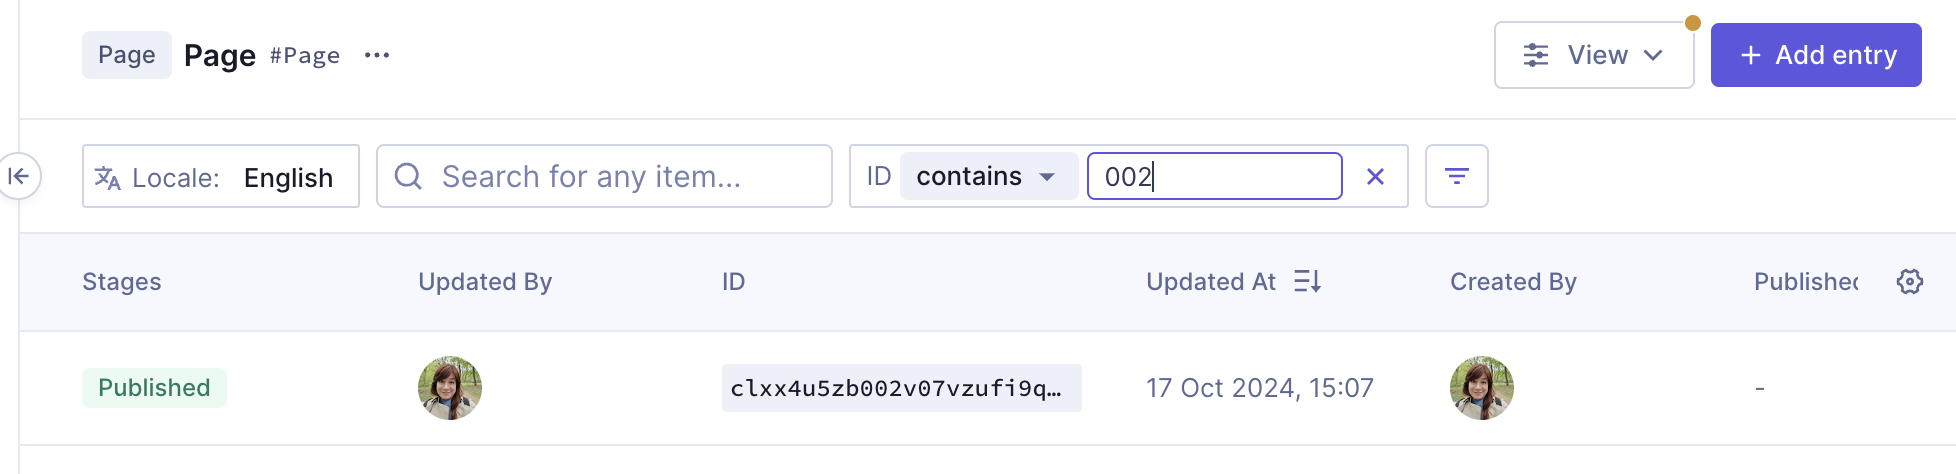Image resolution: width=1956 pixels, height=474 pixels.
Task: Click the search magnifier icon
Action: pos(408,177)
